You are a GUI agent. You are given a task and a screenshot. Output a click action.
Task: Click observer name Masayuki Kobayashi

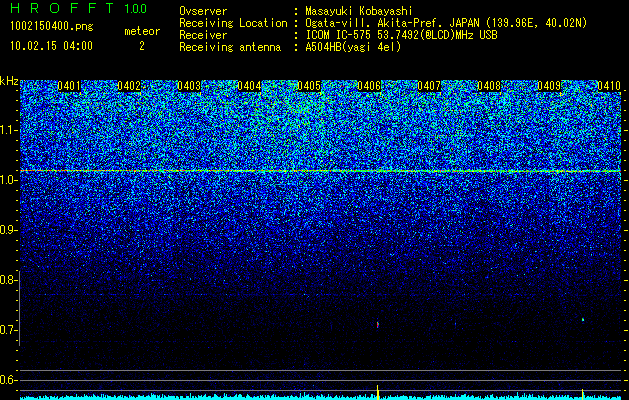[359, 11]
